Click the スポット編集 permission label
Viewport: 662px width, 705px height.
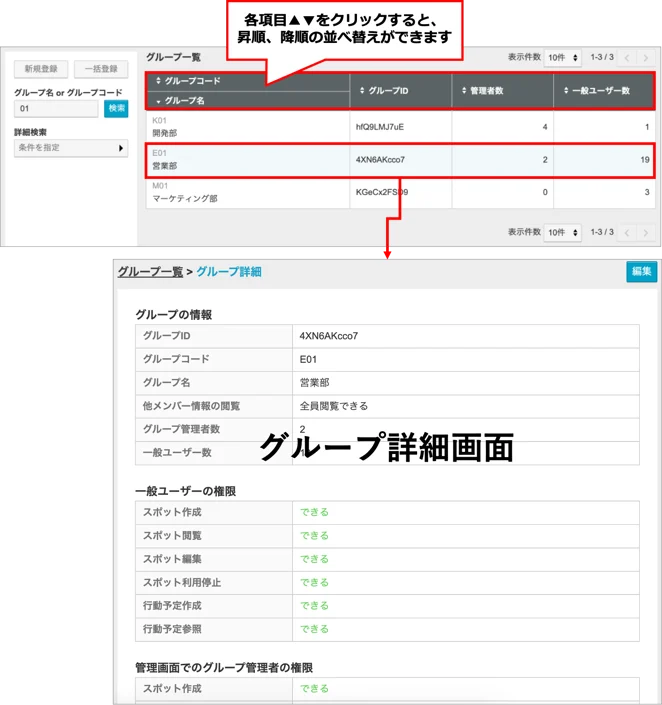(172, 559)
